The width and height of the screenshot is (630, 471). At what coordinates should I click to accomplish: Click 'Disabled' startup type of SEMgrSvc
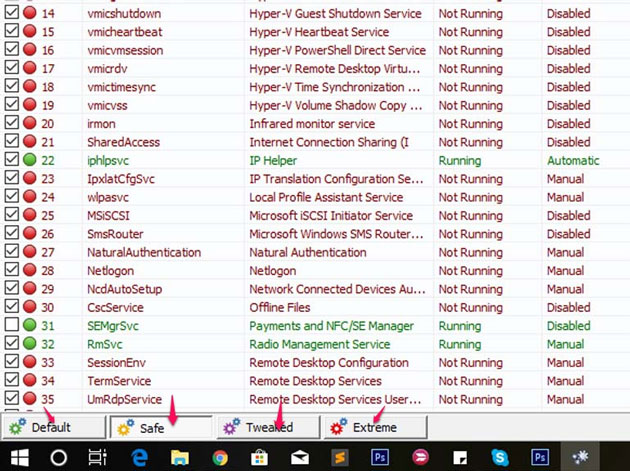click(569, 326)
